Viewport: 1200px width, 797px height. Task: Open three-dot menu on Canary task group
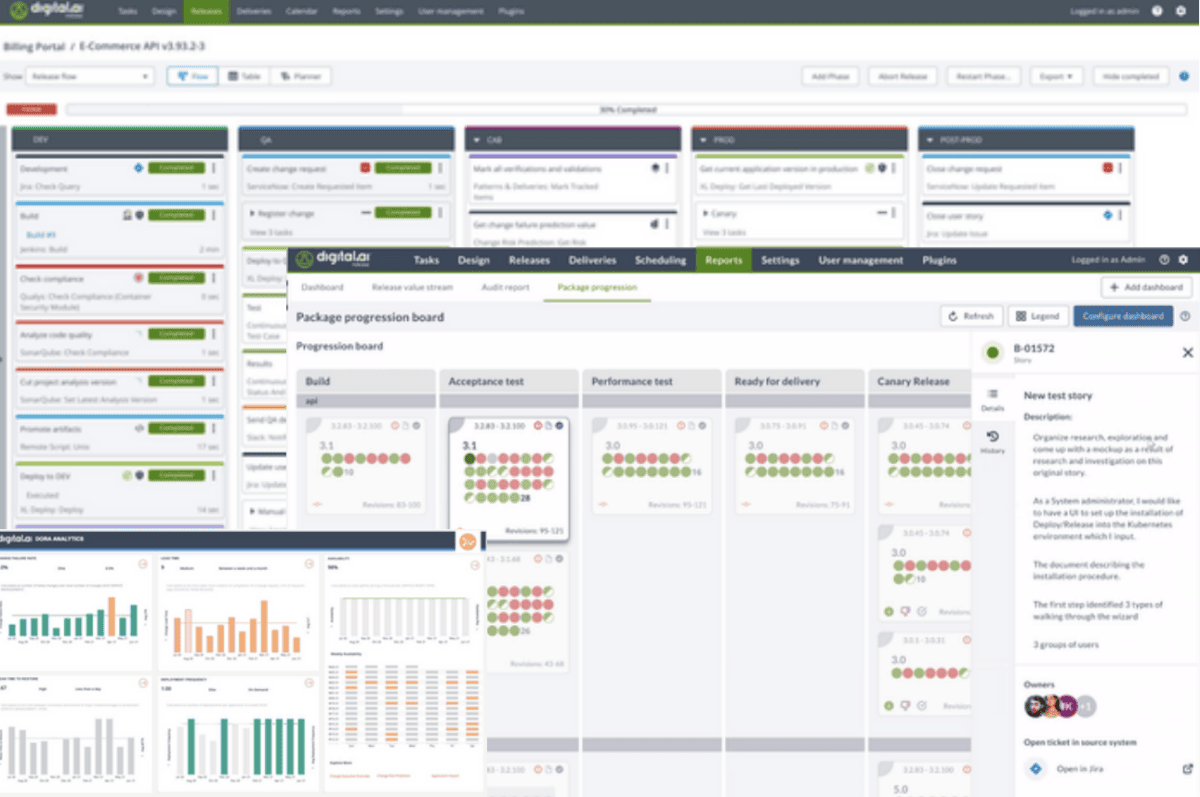point(895,213)
